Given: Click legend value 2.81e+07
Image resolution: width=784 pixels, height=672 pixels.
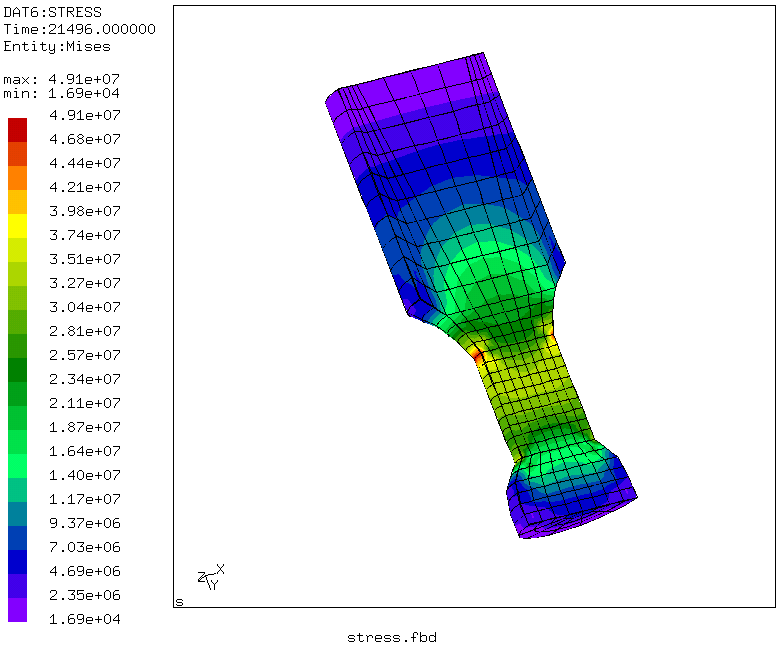Looking at the screenshot, I should (85, 331).
